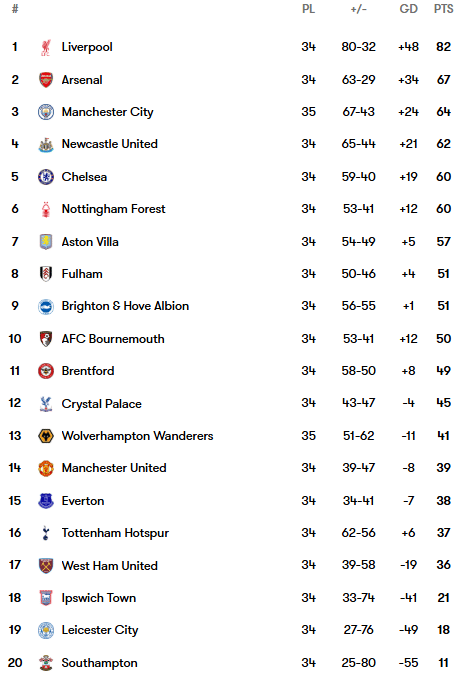The height and width of the screenshot is (681, 462).
Task: Click the Liverpool club crest
Action: click(46, 47)
